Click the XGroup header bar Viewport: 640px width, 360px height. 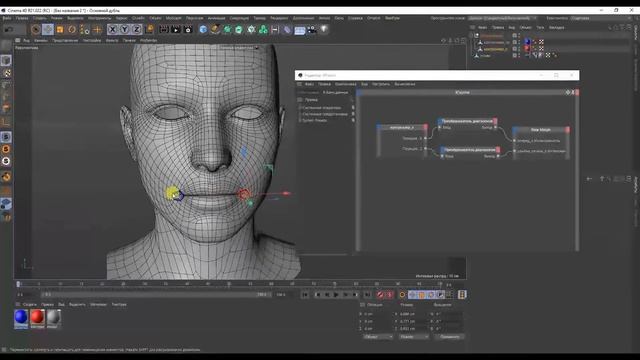click(x=467, y=93)
